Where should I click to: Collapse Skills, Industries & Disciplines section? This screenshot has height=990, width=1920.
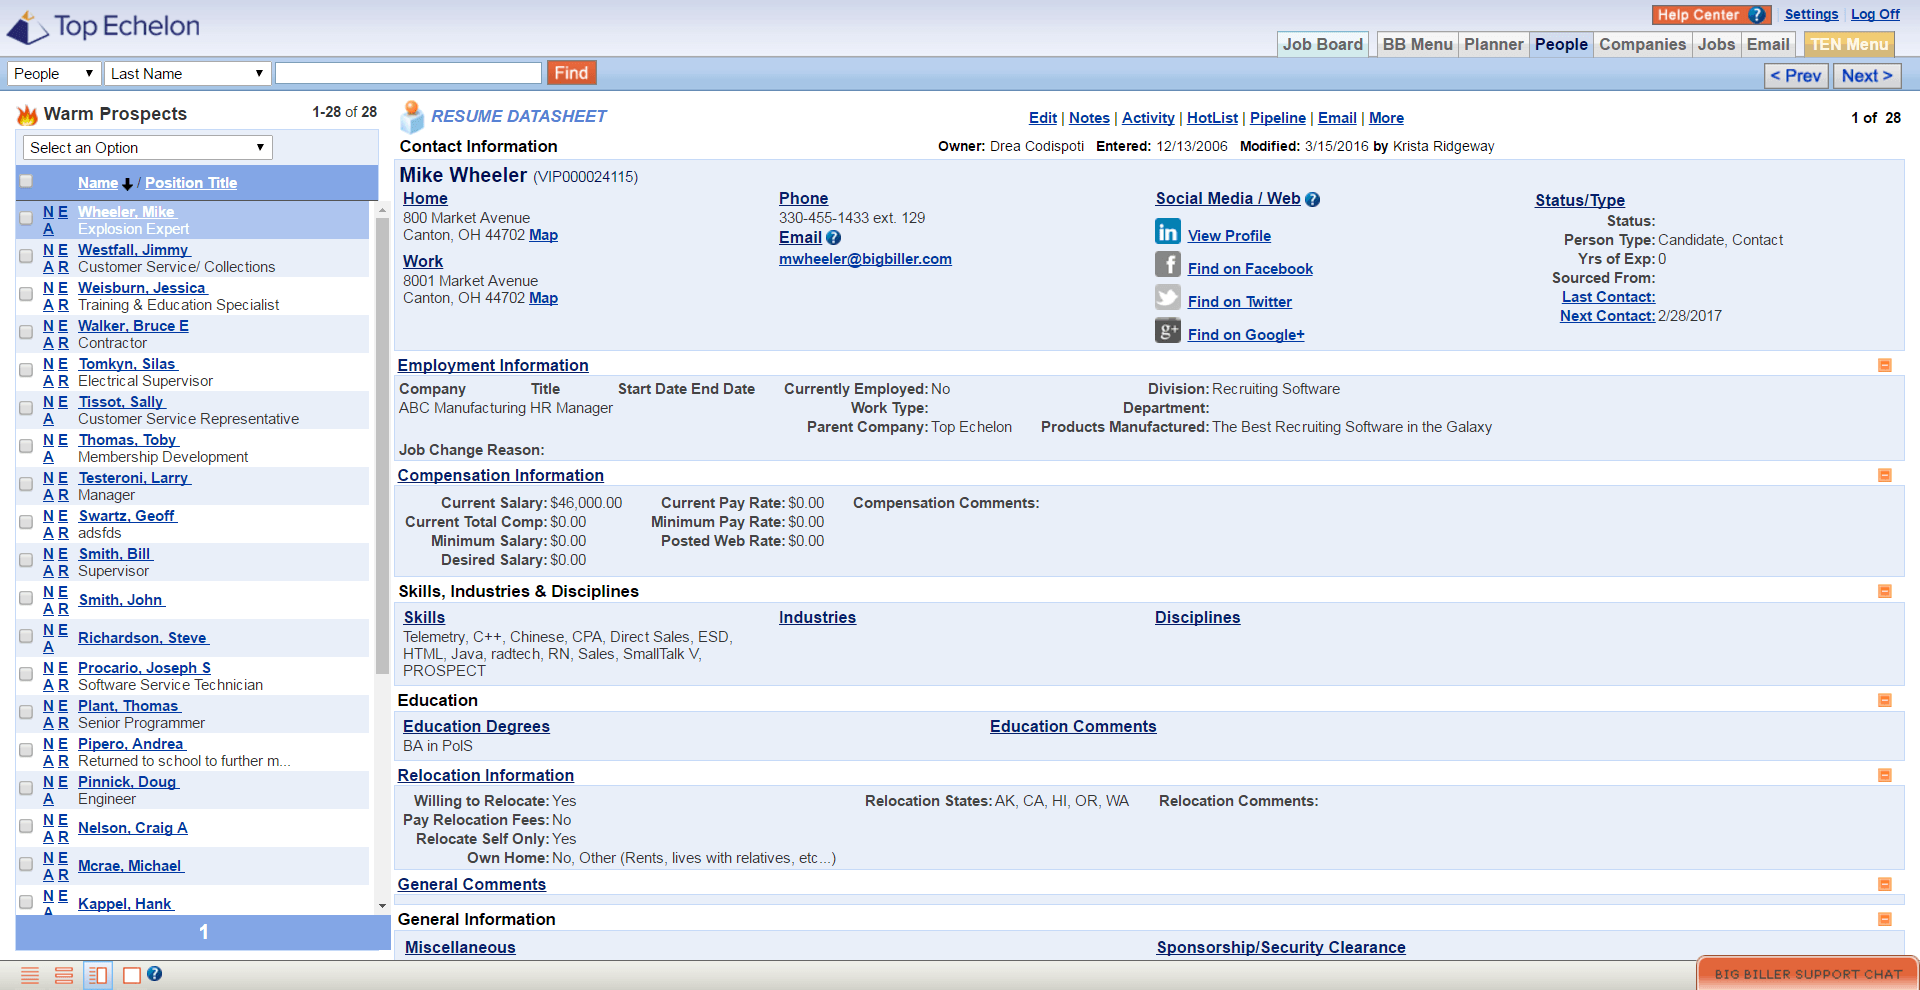1884,592
